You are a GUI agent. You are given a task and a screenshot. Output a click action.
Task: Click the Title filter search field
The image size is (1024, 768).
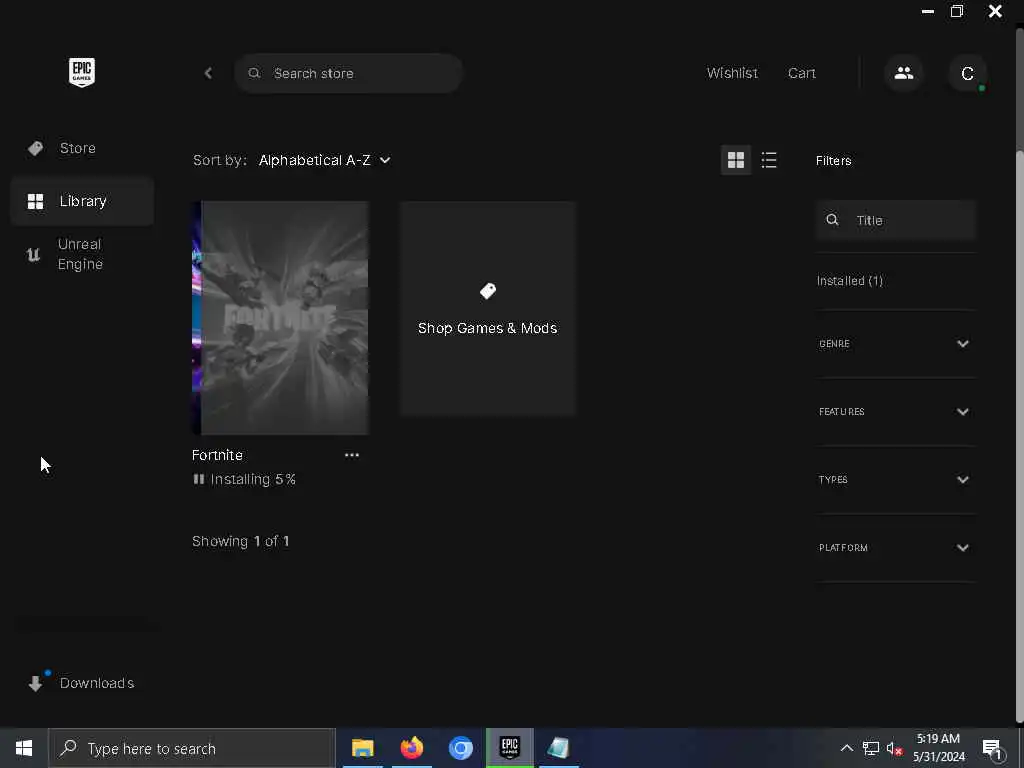pos(895,220)
